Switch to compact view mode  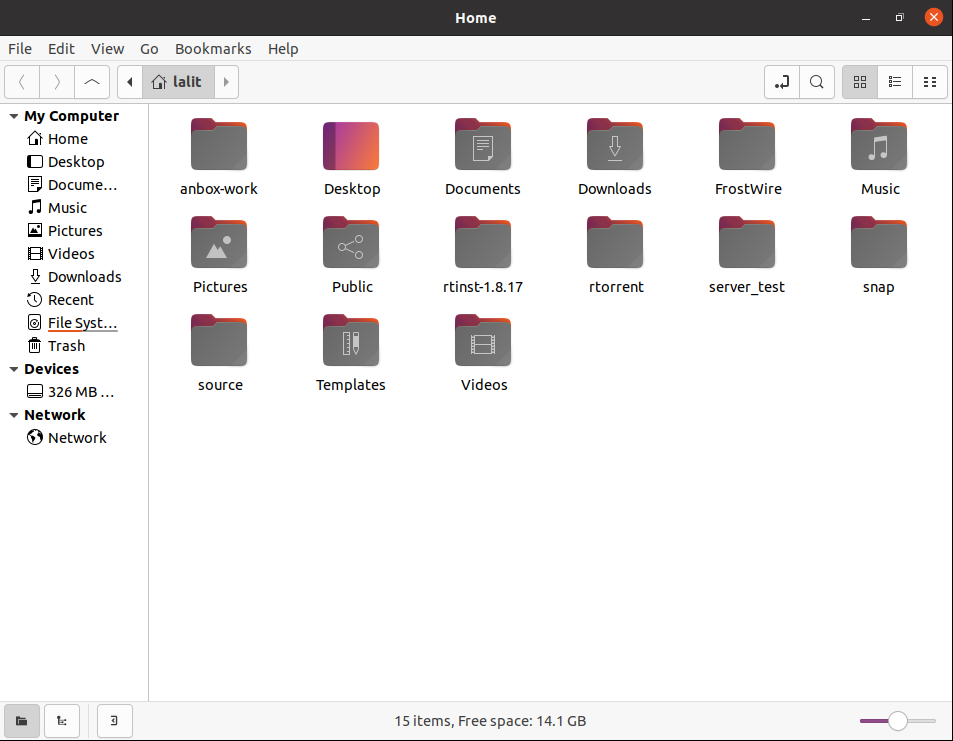click(930, 82)
